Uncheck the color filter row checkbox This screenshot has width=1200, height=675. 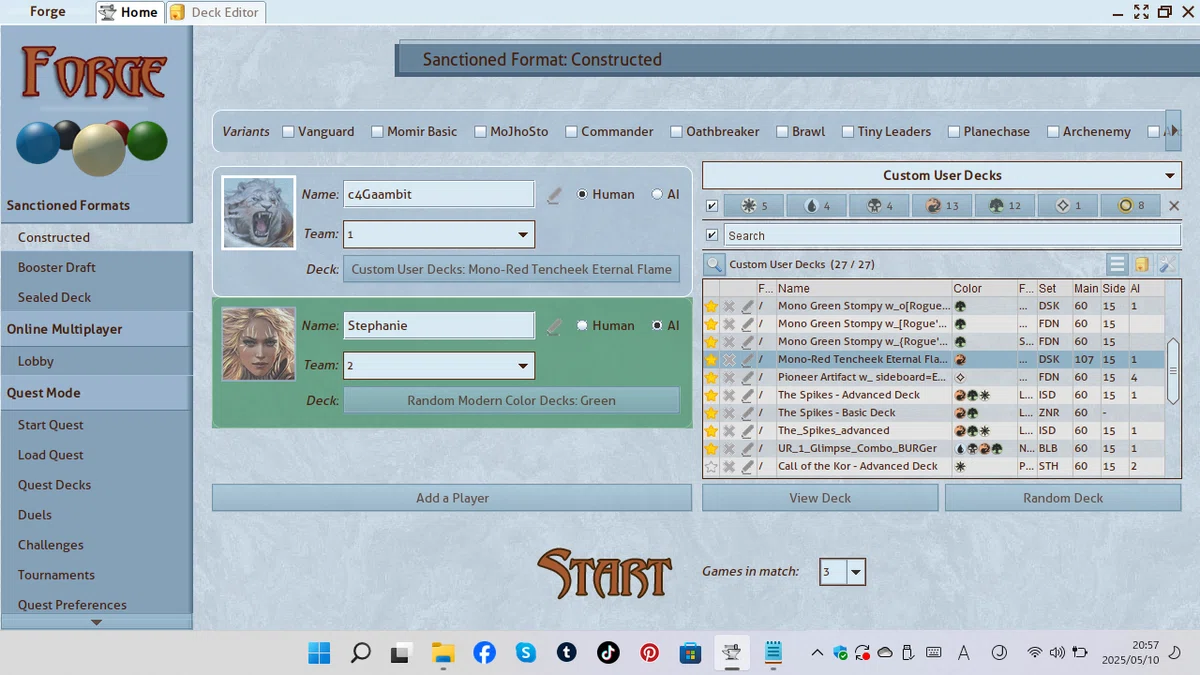pyautogui.click(x=712, y=206)
